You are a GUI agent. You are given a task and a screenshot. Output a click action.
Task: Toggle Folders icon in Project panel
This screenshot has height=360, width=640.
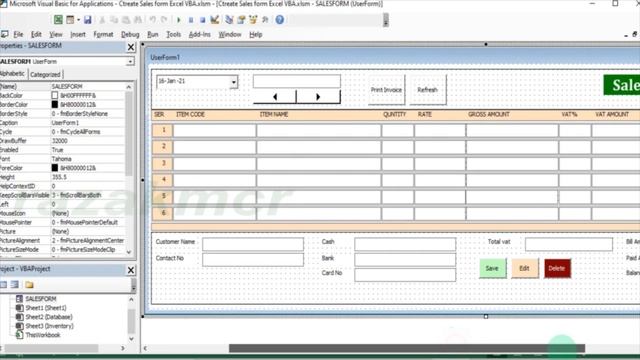(29, 284)
